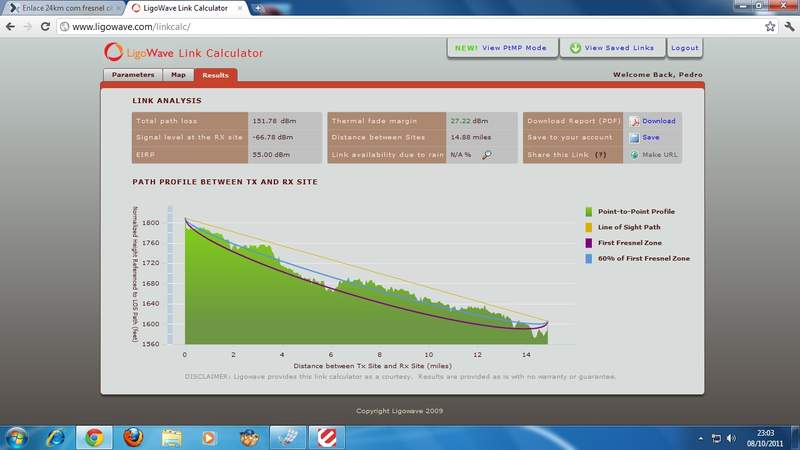Click View PtMP Mode button

pos(503,48)
